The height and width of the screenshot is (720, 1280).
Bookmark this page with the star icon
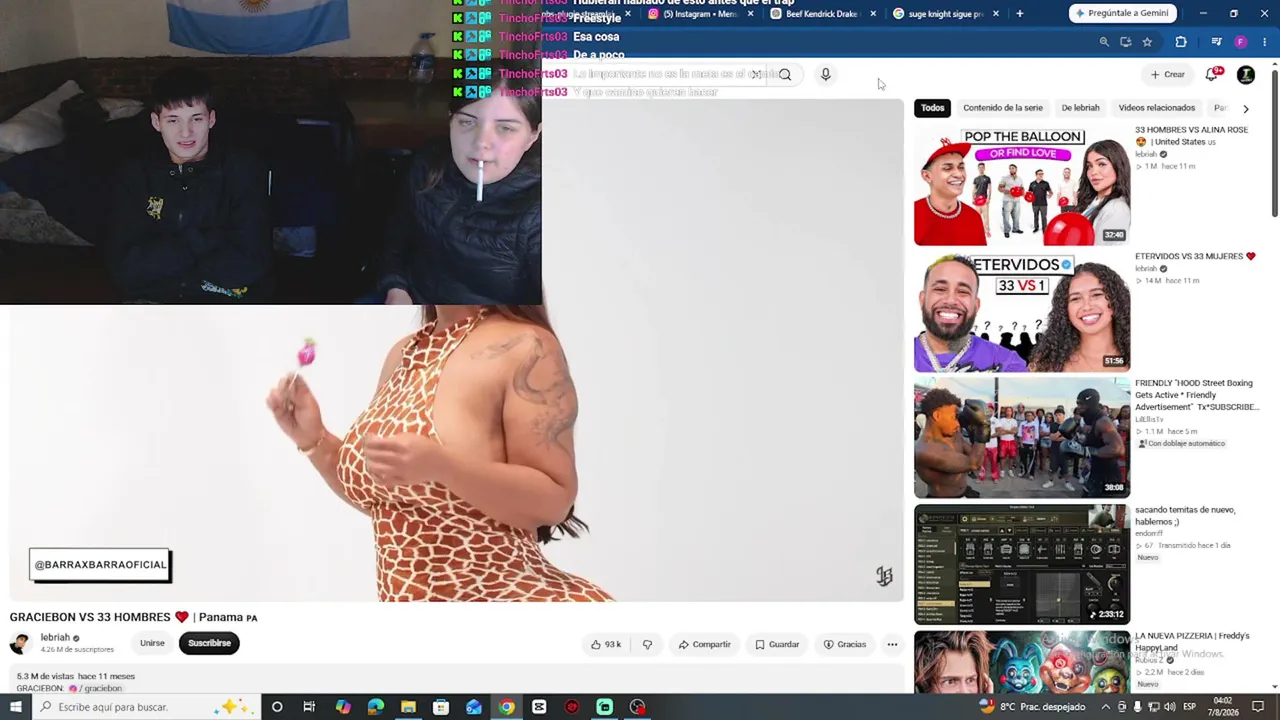(x=1147, y=42)
